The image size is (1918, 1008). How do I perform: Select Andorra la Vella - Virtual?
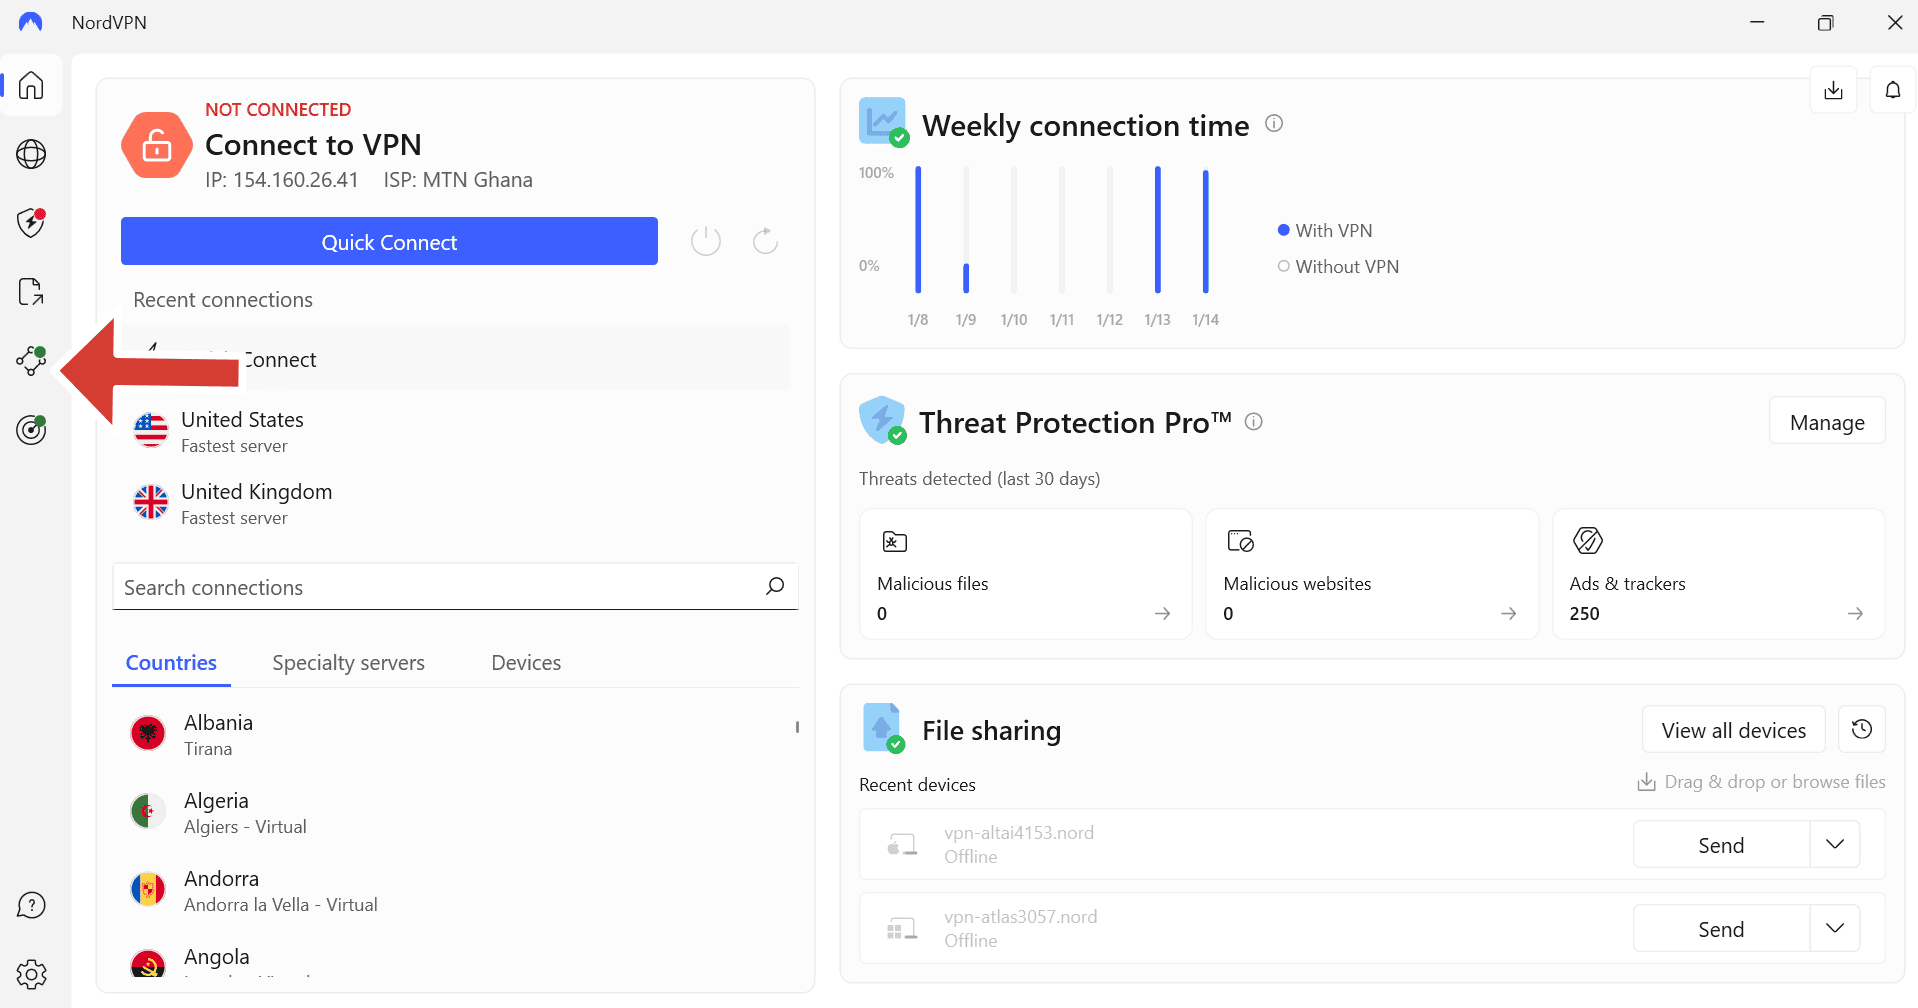click(455, 890)
